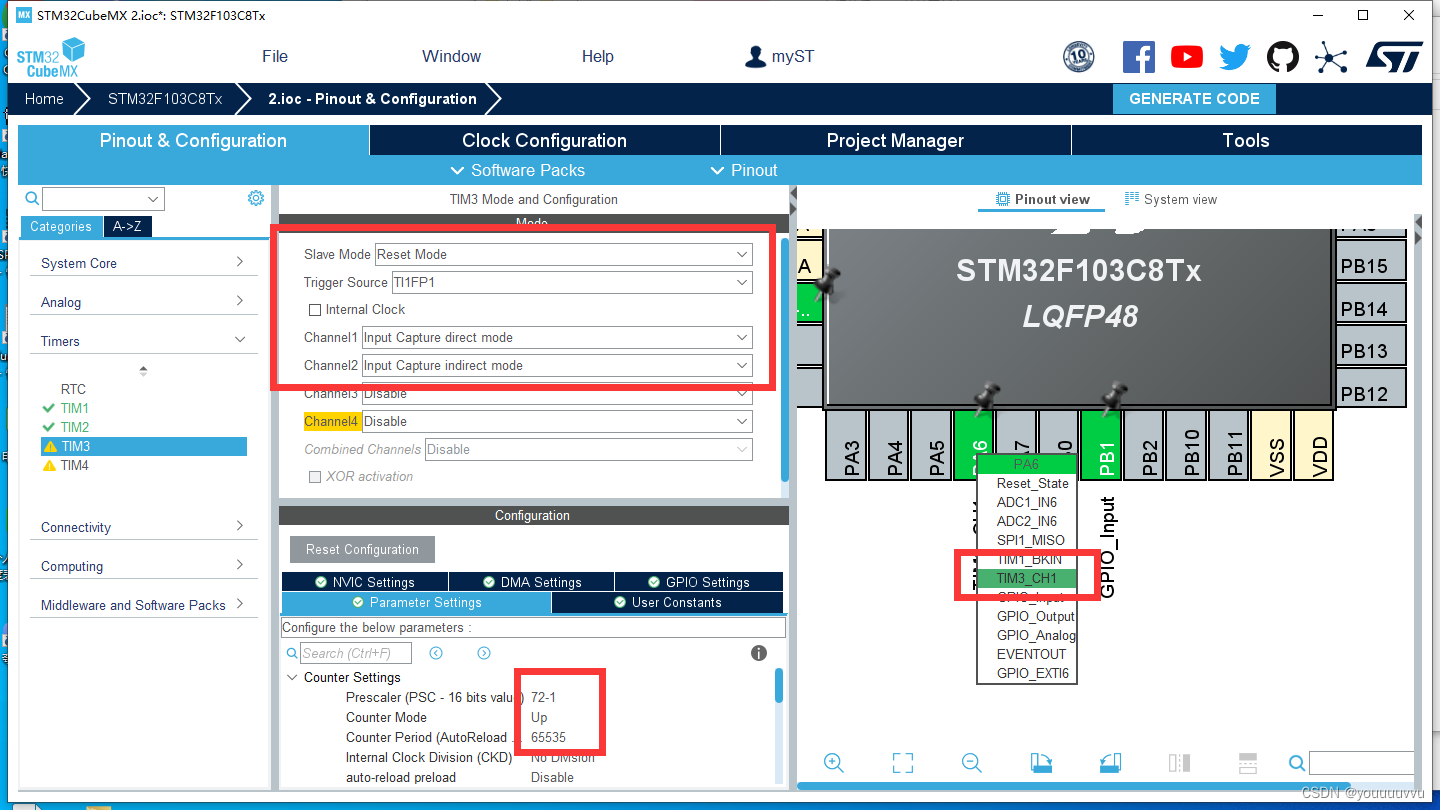This screenshot has width=1440, height=810.
Task: Zoom out on the pinout view
Action: click(971, 762)
